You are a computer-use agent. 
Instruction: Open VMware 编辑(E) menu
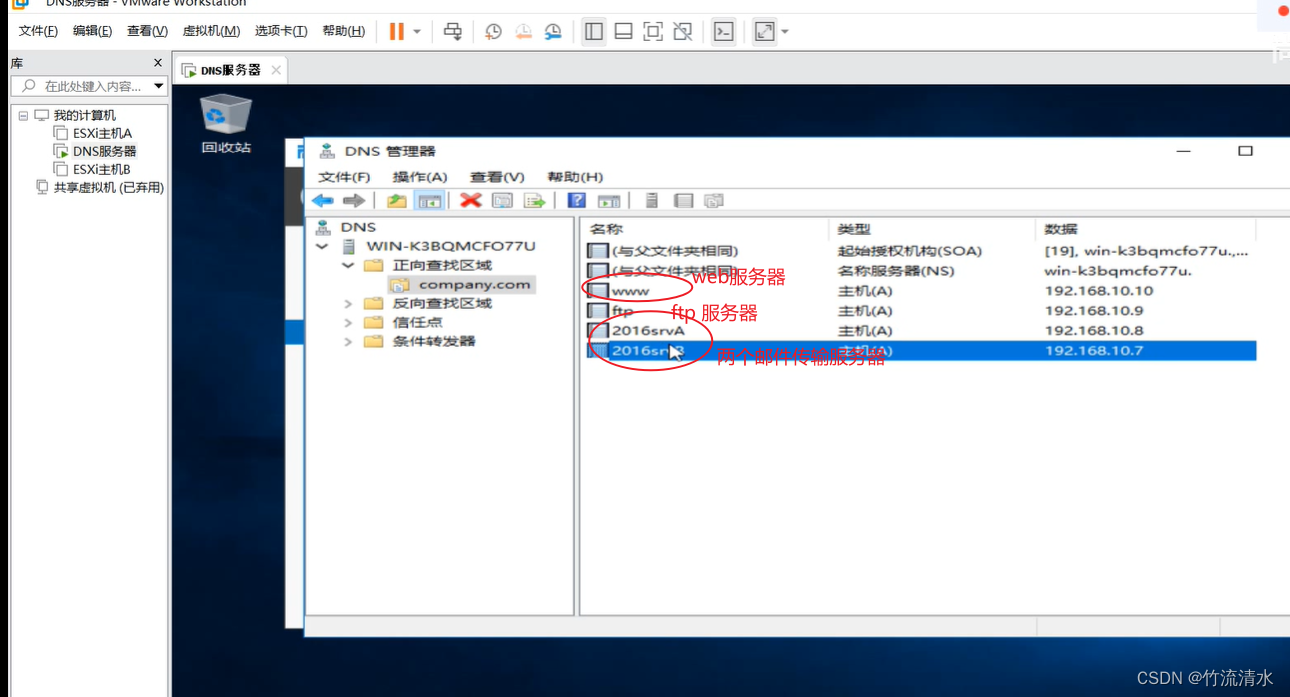92,31
